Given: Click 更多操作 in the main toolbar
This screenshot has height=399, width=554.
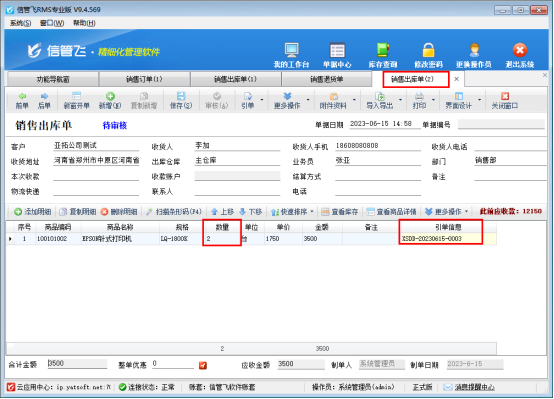Looking at the screenshot, I should (287, 101).
